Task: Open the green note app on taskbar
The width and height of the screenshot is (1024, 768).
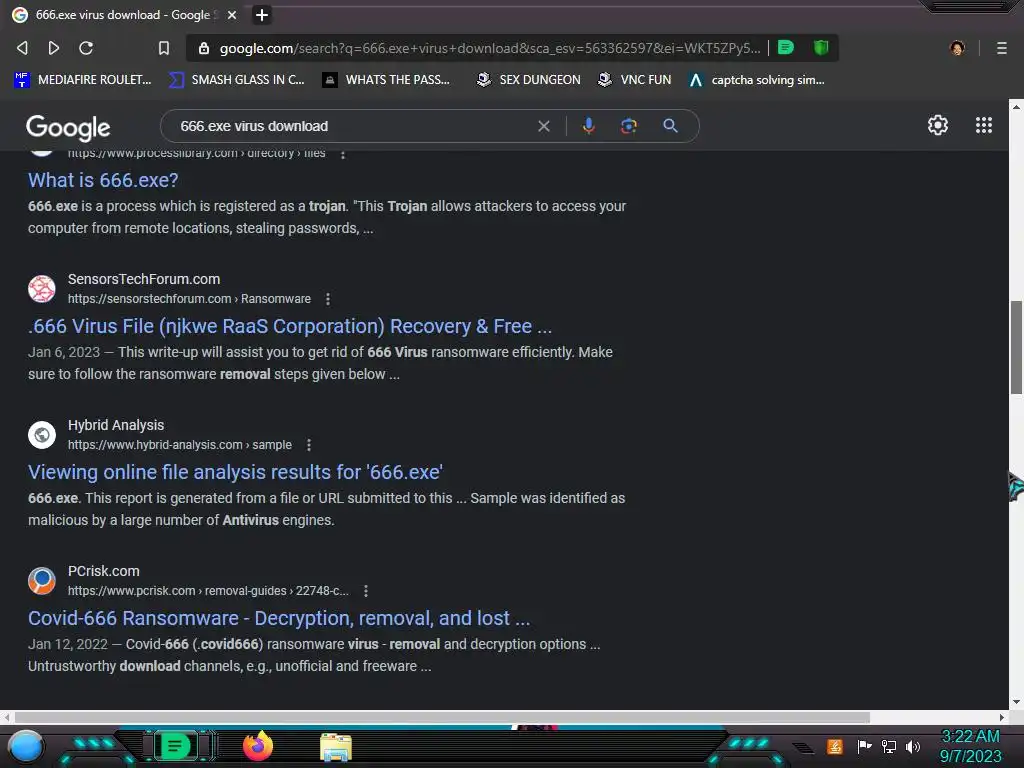Action: [x=175, y=746]
